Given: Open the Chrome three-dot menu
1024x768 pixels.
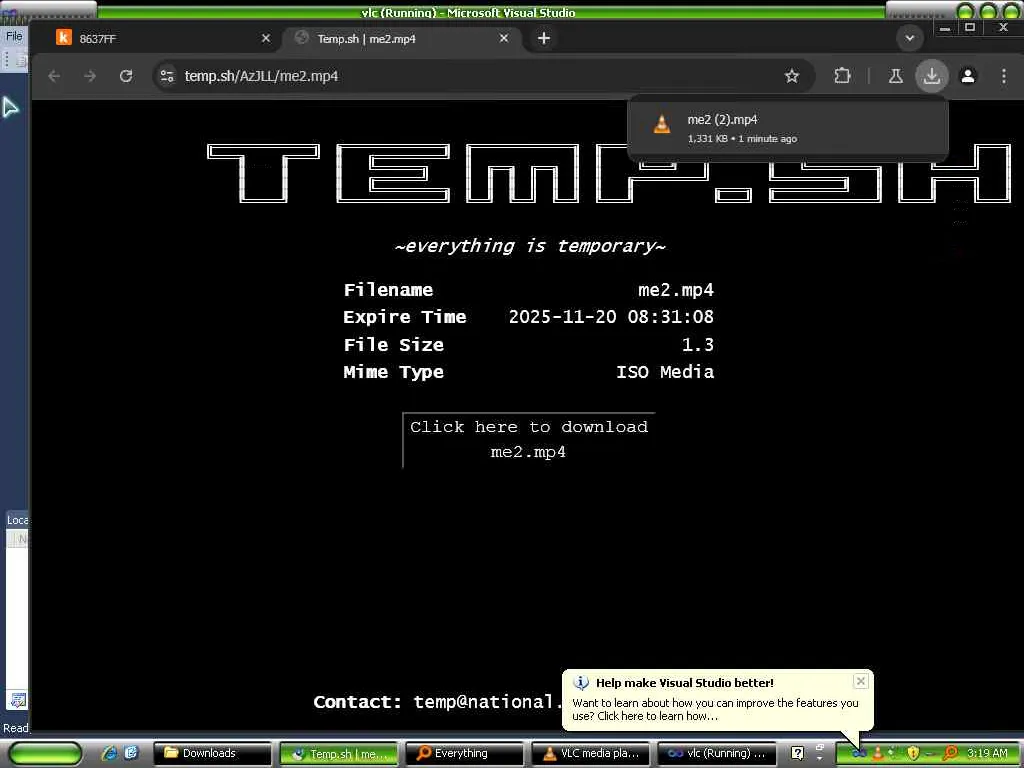Looking at the screenshot, I should (x=1004, y=76).
